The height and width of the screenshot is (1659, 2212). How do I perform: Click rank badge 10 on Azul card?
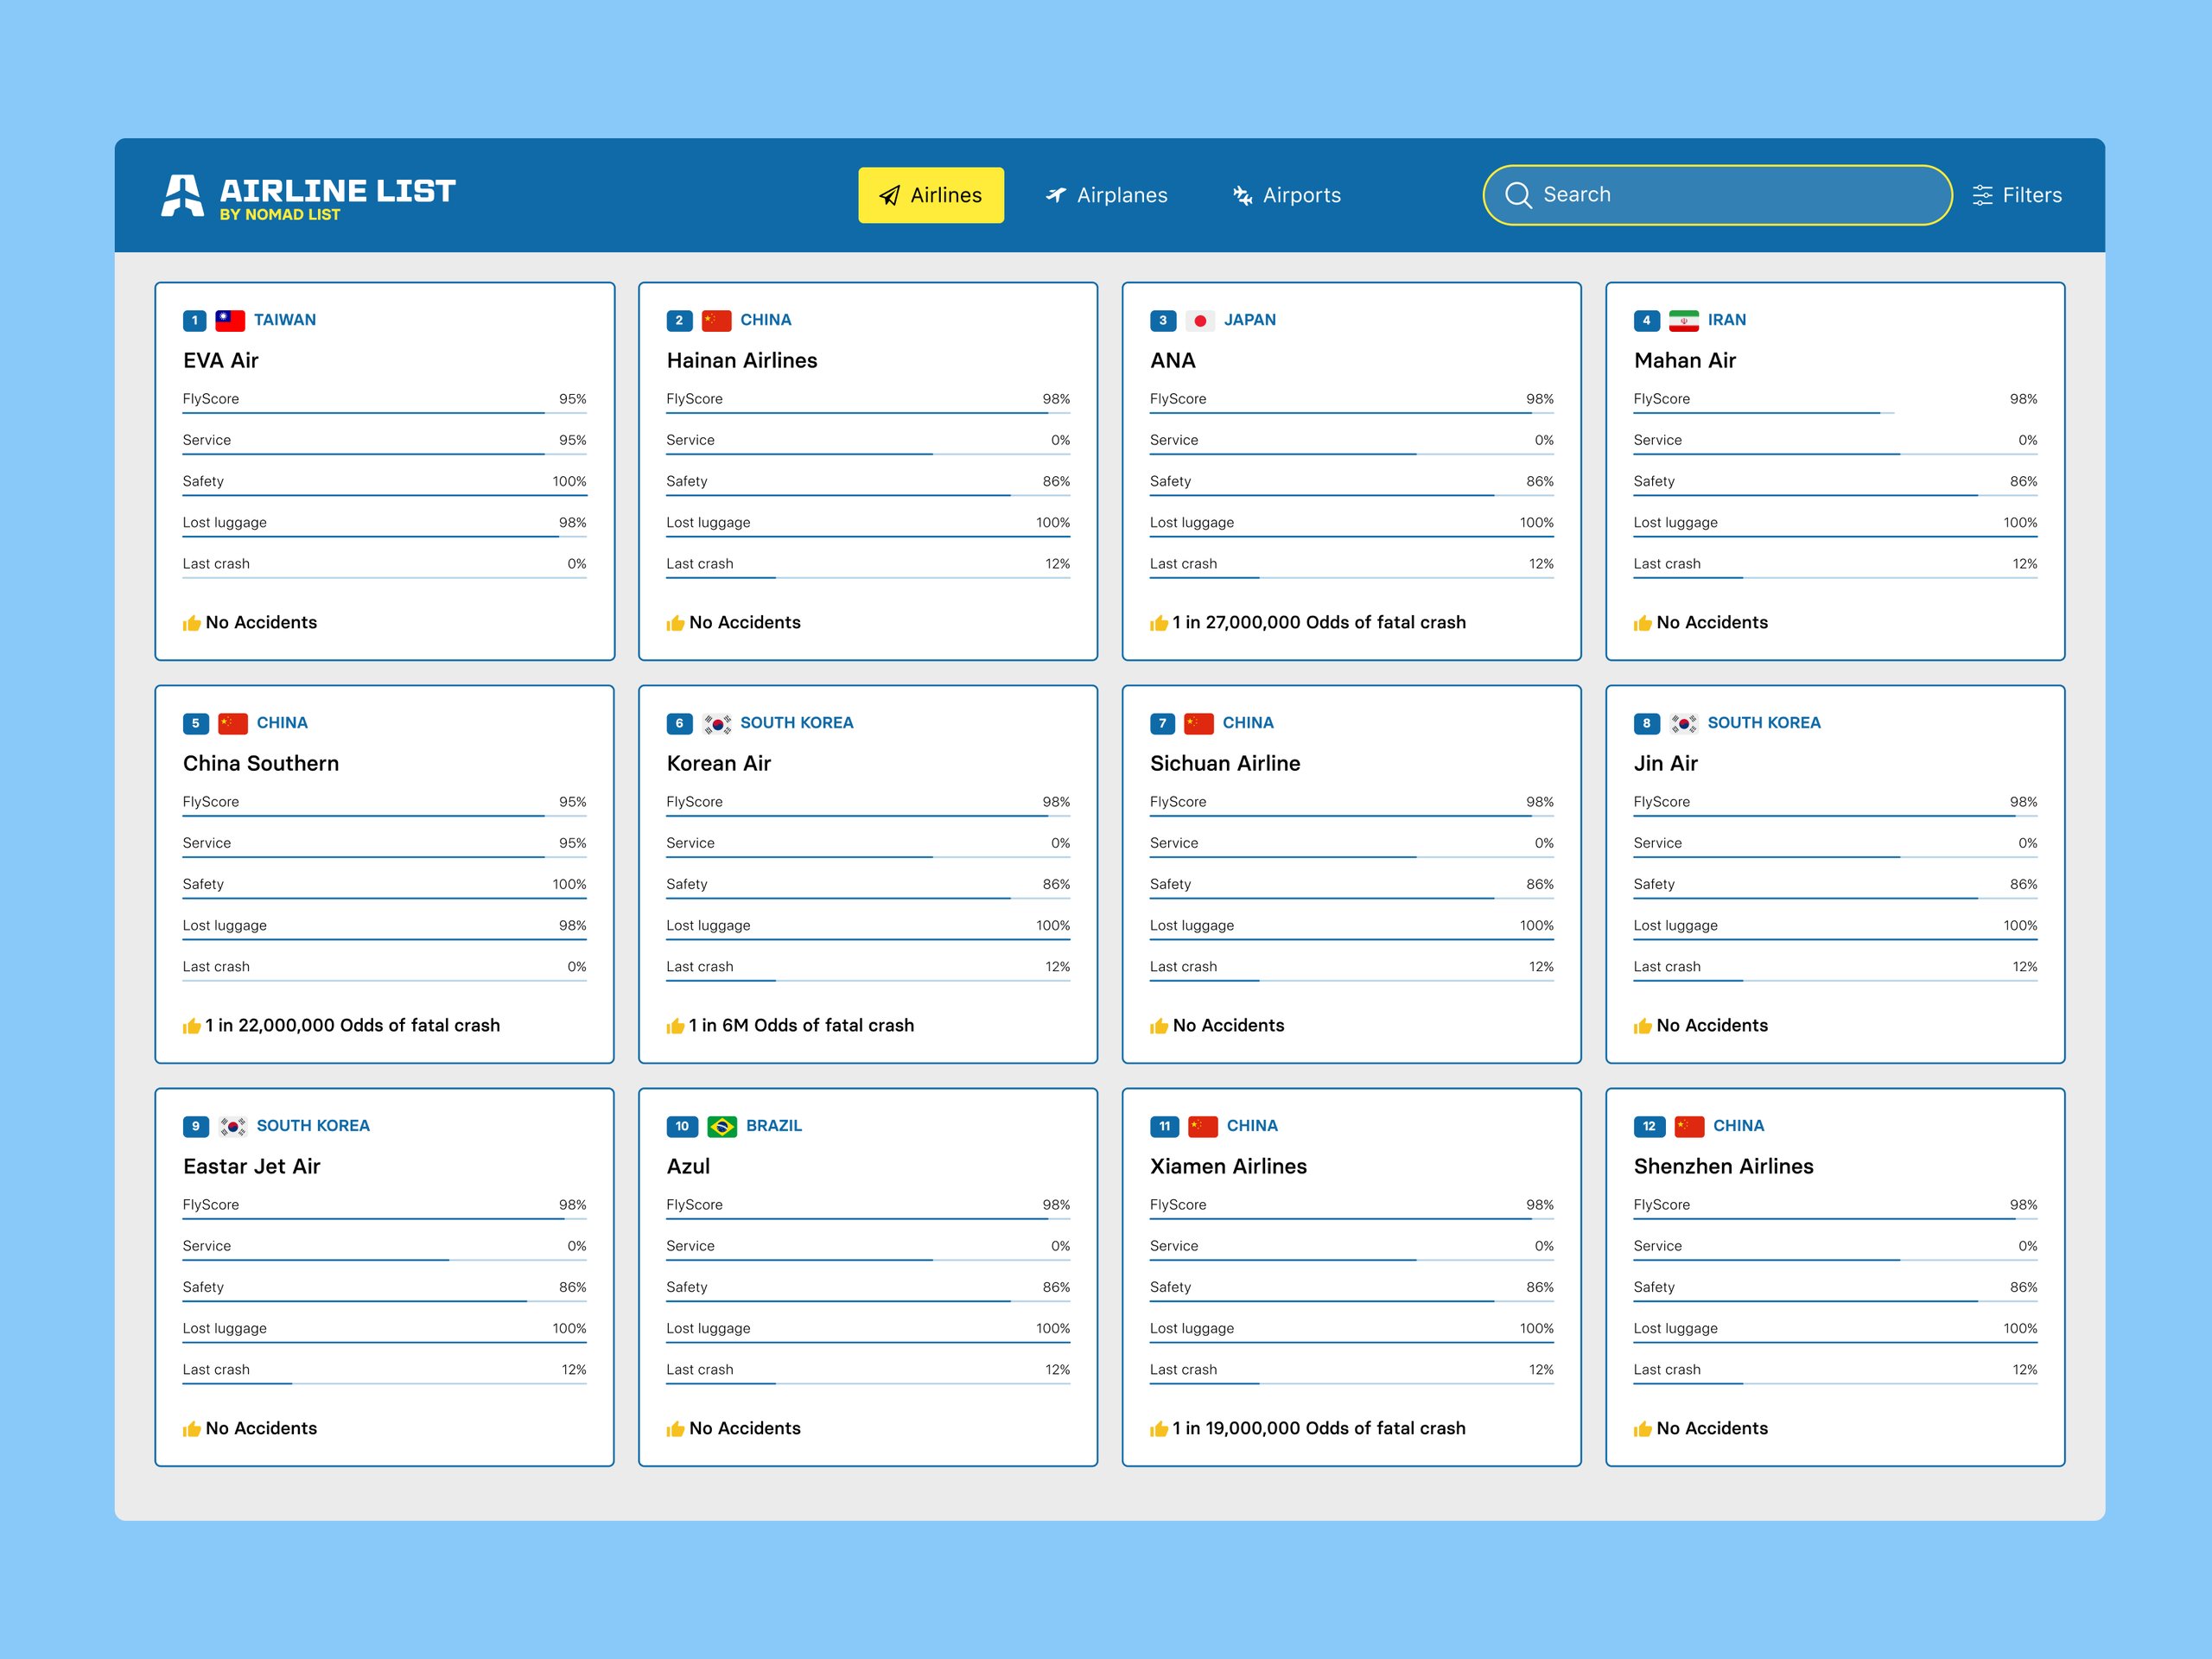pos(682,1126)
